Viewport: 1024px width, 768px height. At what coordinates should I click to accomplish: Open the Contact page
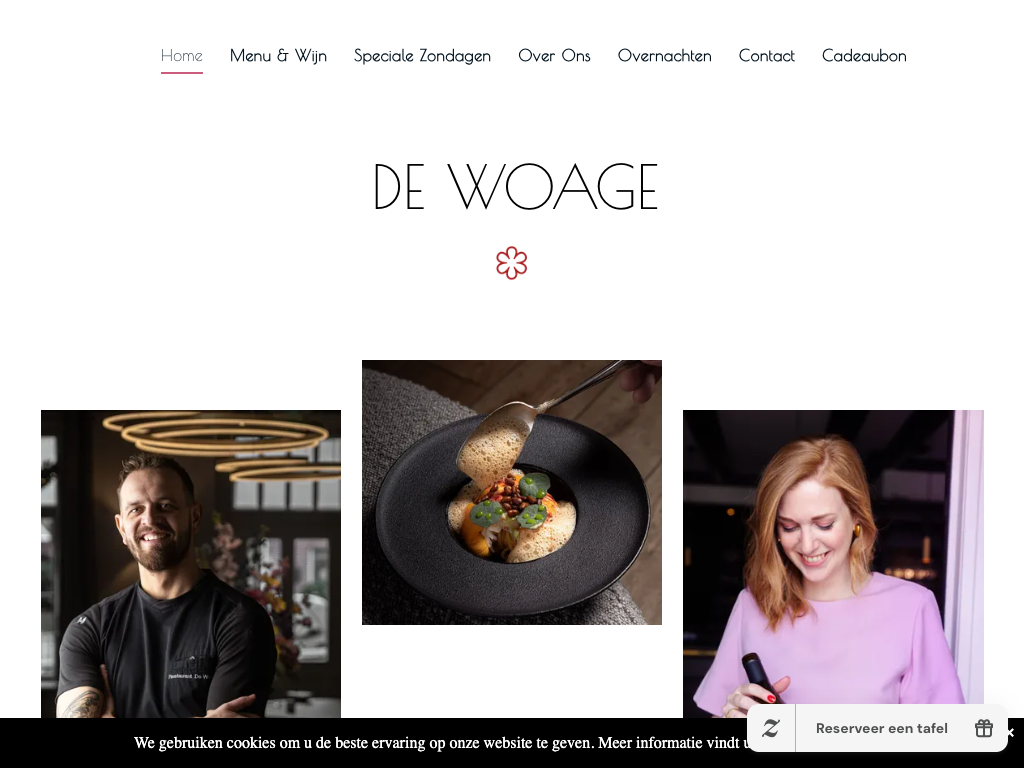(x=767, y=56)
